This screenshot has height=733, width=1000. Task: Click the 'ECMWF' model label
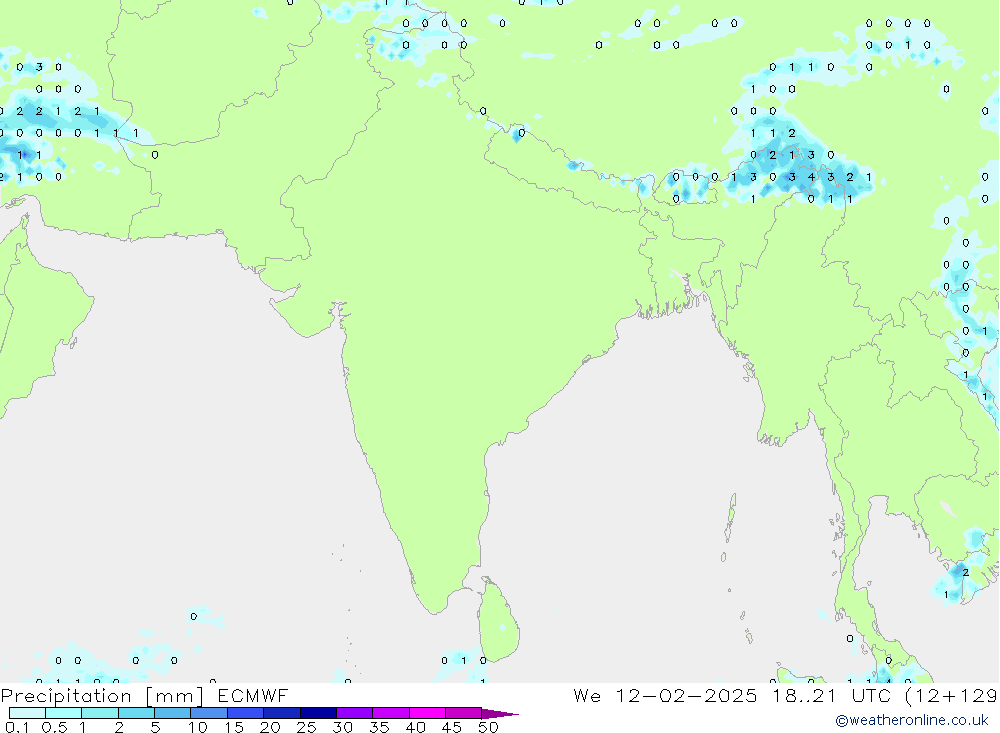tap(253, 696)
